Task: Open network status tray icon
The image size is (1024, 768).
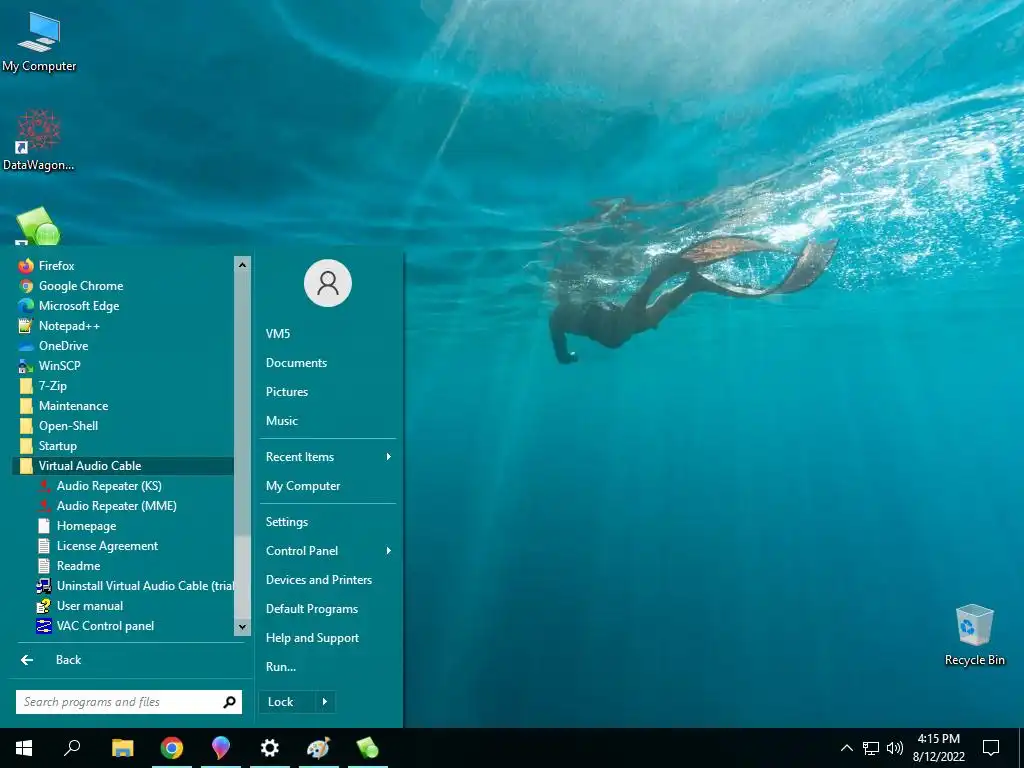Action: [x=871, y=748]
